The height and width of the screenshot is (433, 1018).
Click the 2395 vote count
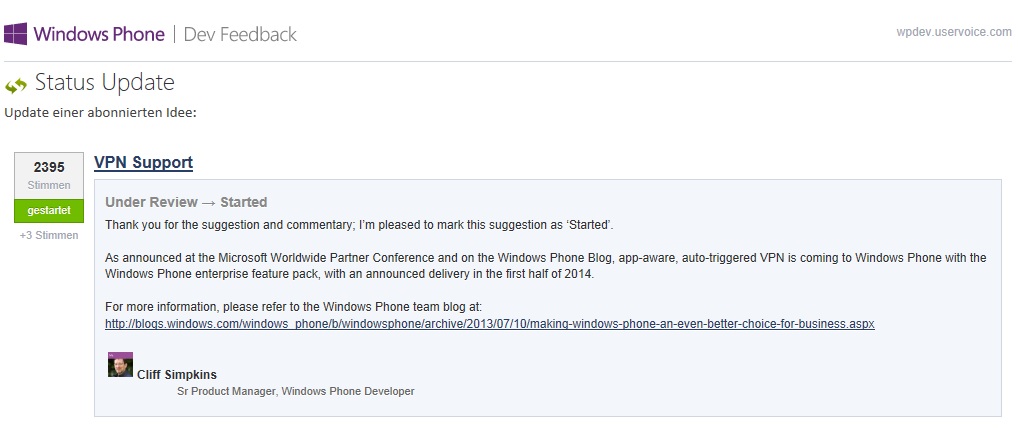pyautogui.click(x=49, y=168)
